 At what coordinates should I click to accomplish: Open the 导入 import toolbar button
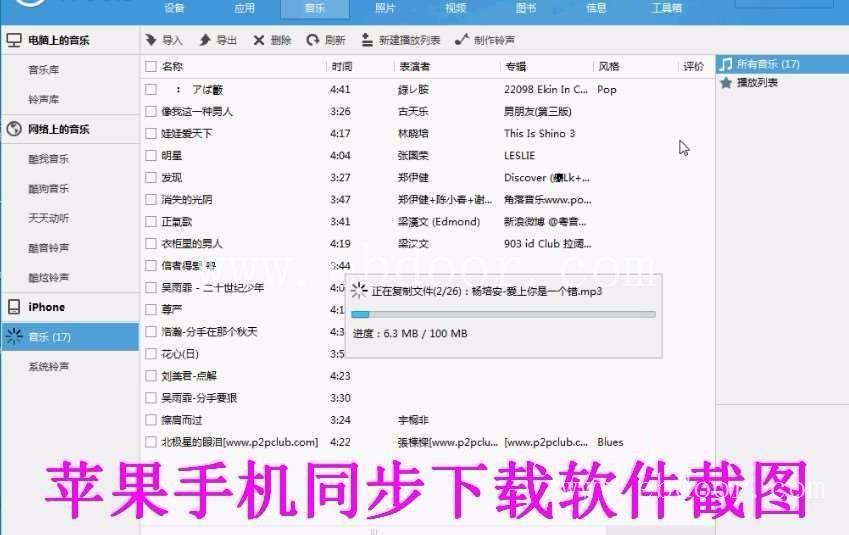pyautogui.click(x=164, y=40)
